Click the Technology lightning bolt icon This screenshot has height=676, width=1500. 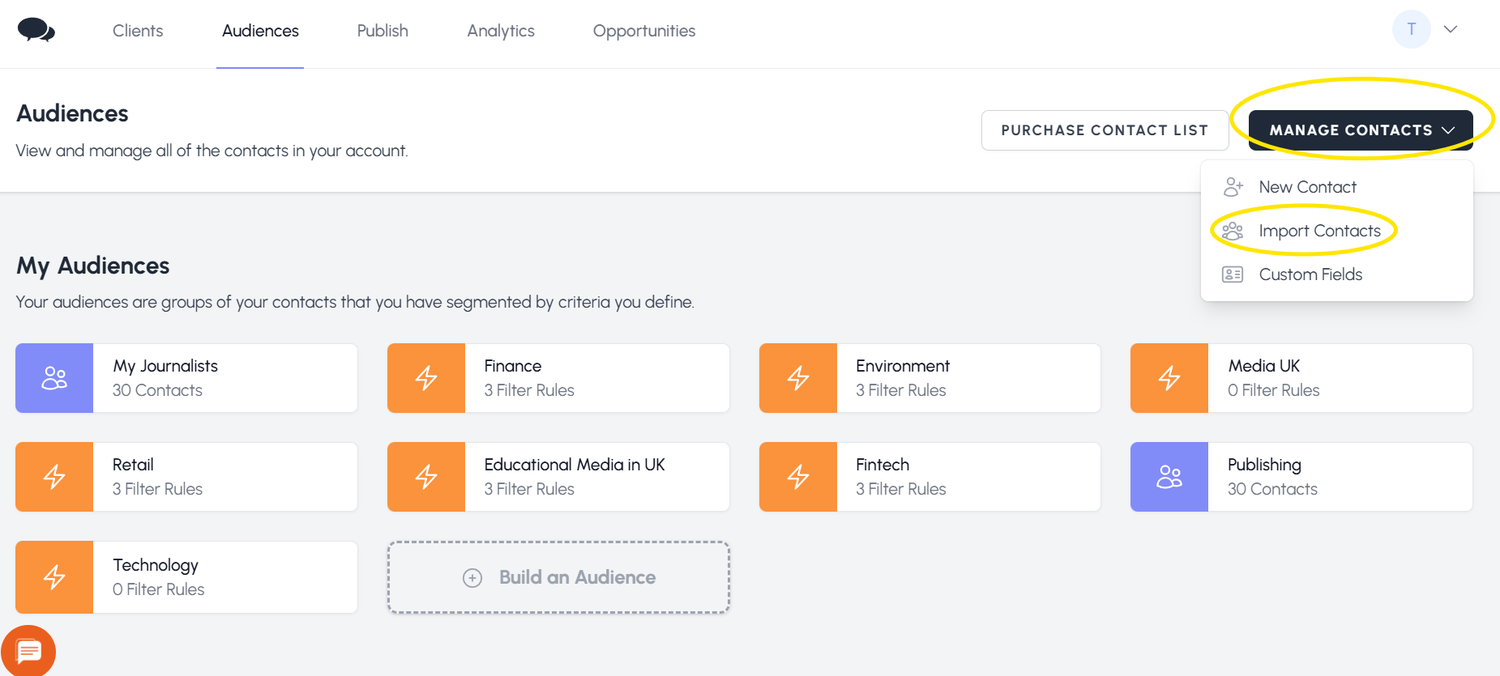coord(54,577)
